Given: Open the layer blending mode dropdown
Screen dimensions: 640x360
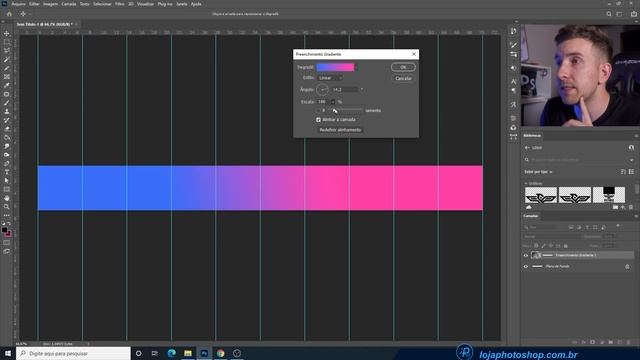Looking at the screenshot, I should 551,236.
